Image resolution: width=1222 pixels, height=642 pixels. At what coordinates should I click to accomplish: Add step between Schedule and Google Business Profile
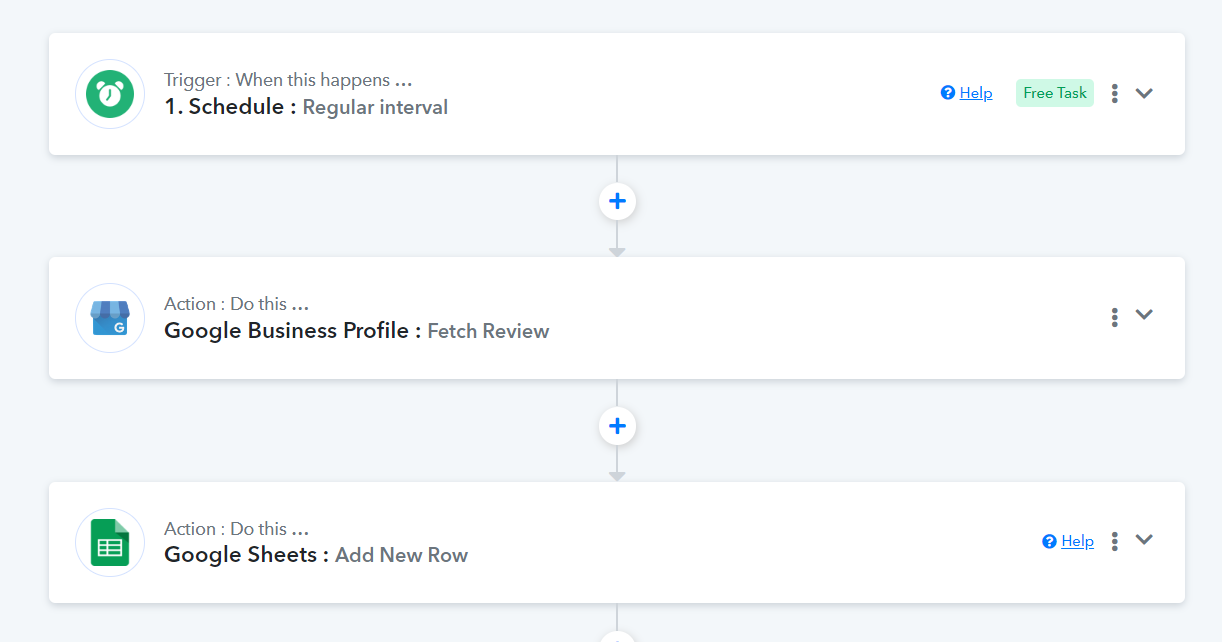tap(617, 202)
